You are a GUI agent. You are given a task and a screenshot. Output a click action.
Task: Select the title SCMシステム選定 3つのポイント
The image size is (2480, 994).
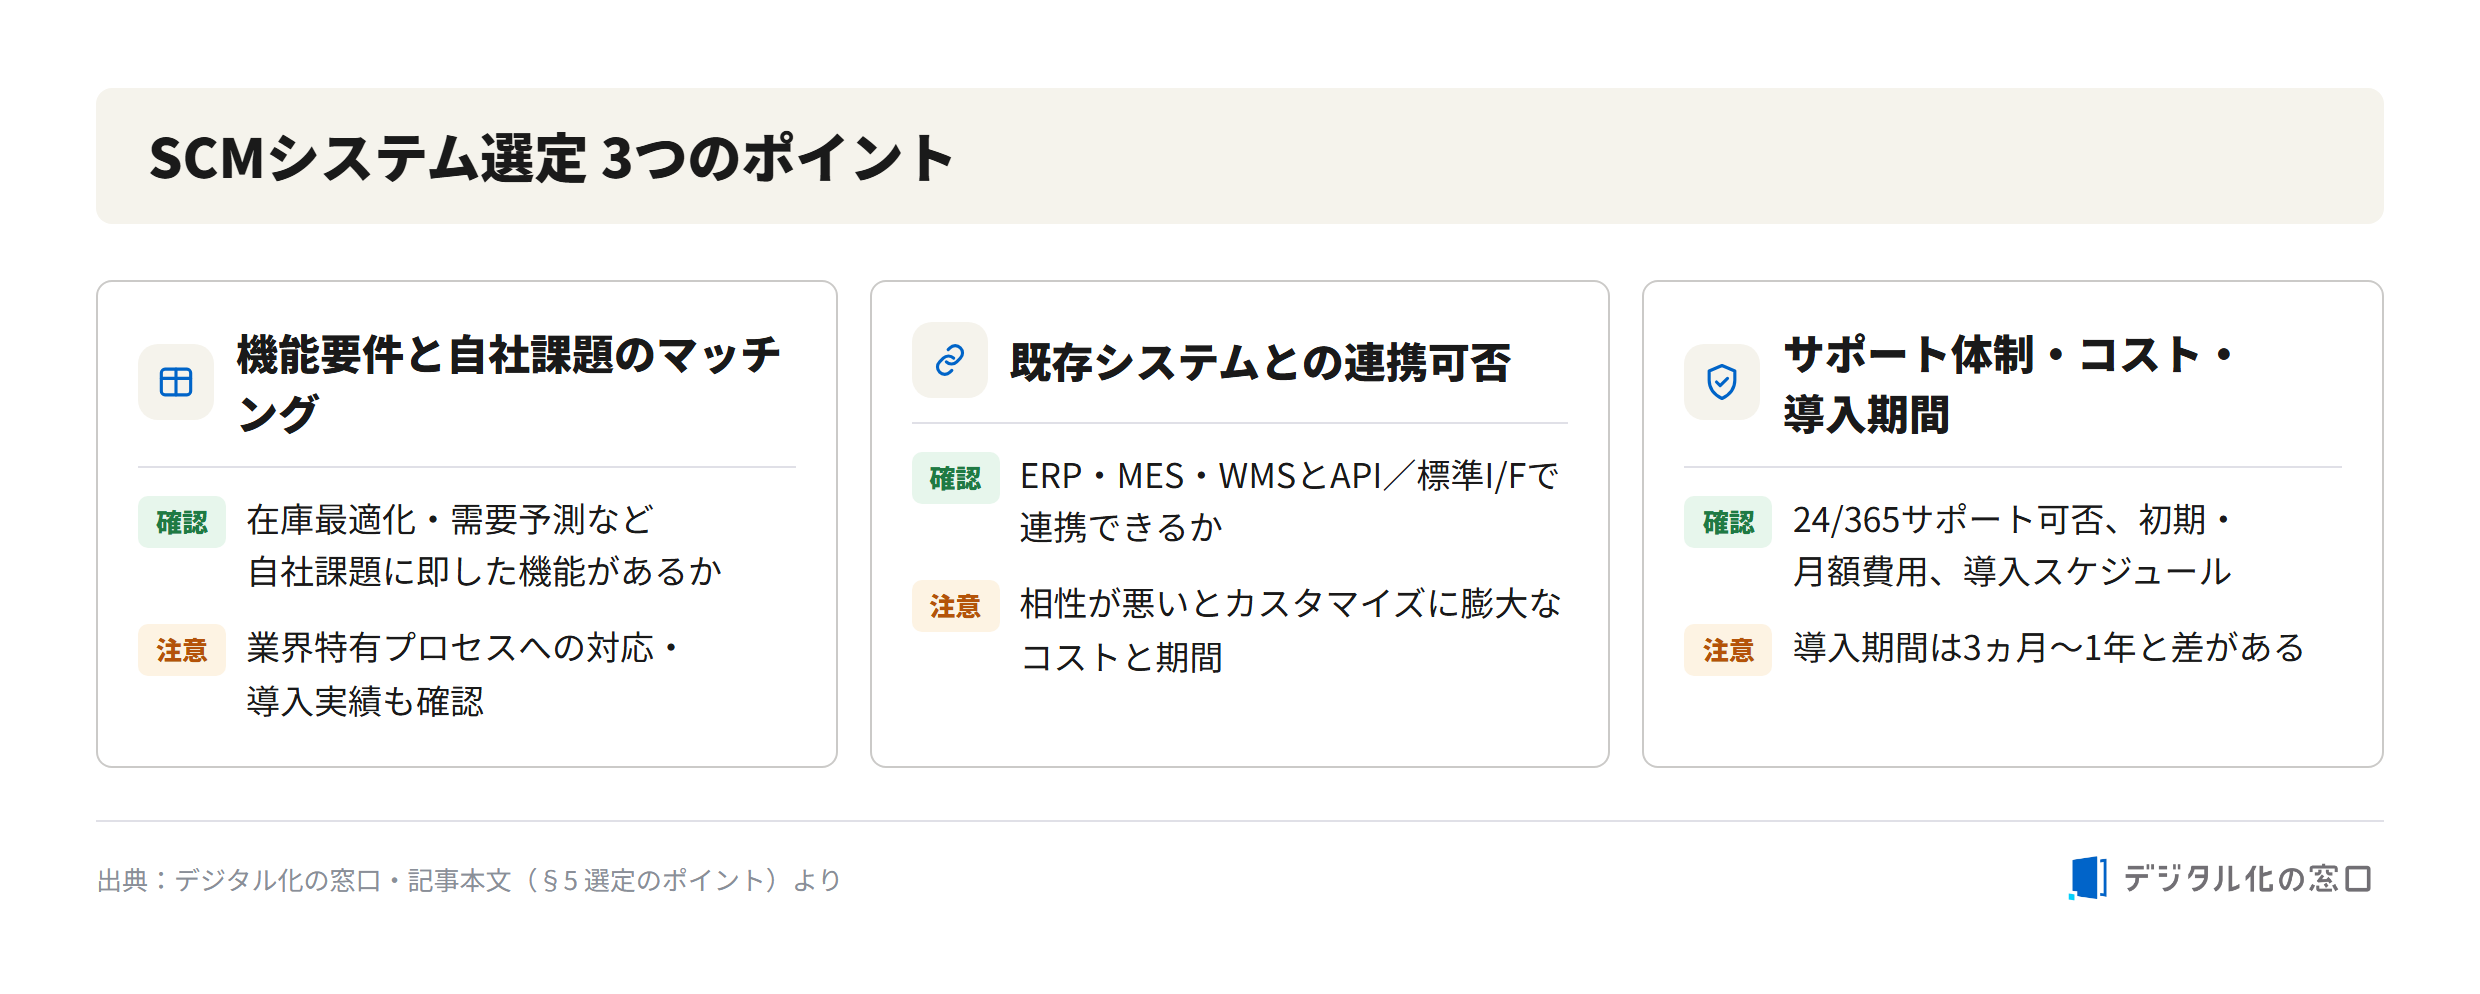point(551,158)
